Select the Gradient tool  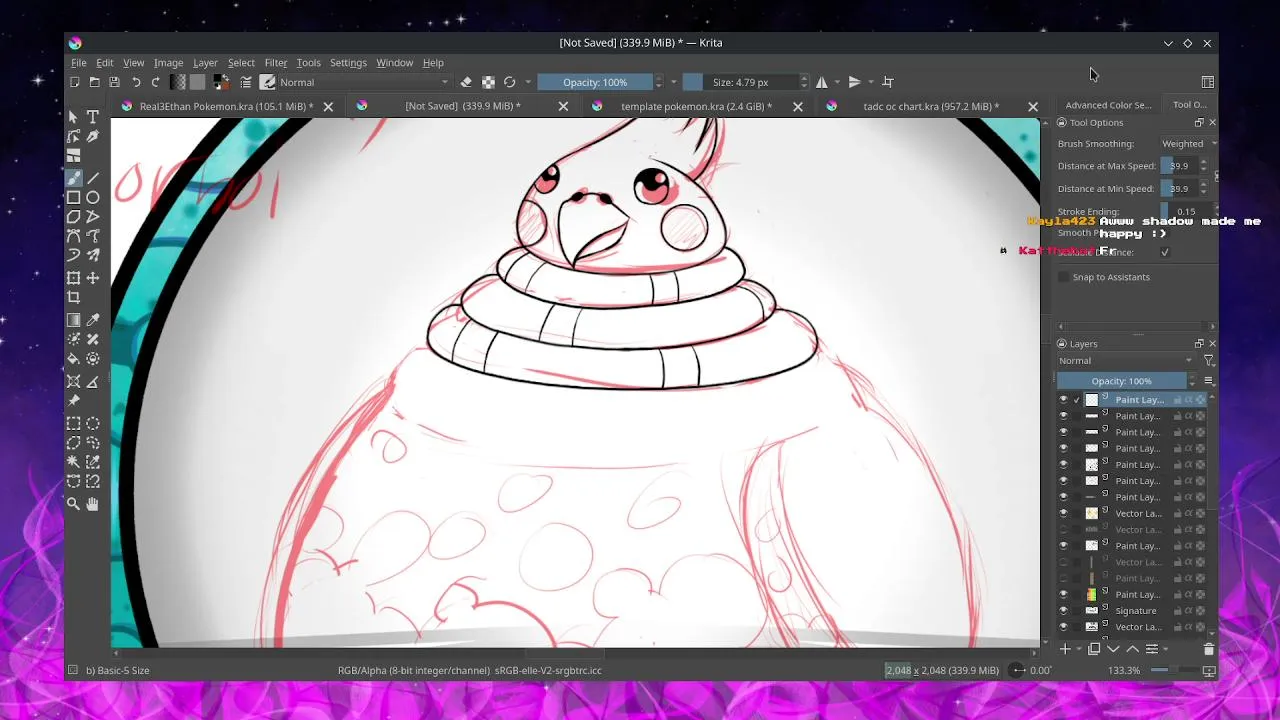tap(74, 320)
